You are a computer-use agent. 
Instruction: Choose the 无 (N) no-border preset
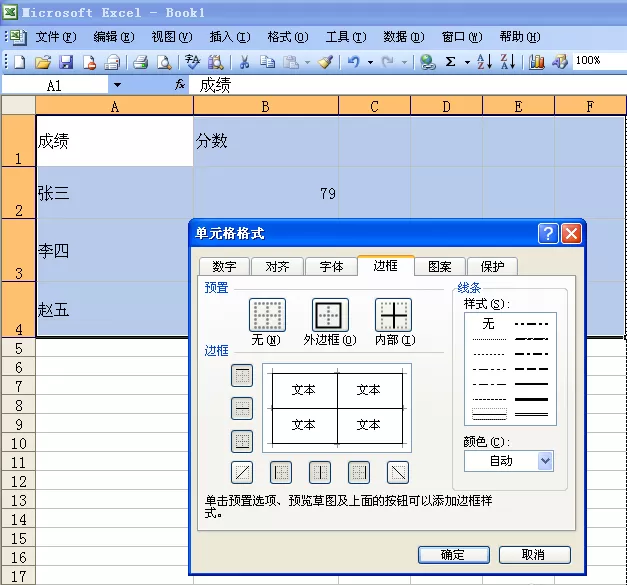tap(267, 315)
